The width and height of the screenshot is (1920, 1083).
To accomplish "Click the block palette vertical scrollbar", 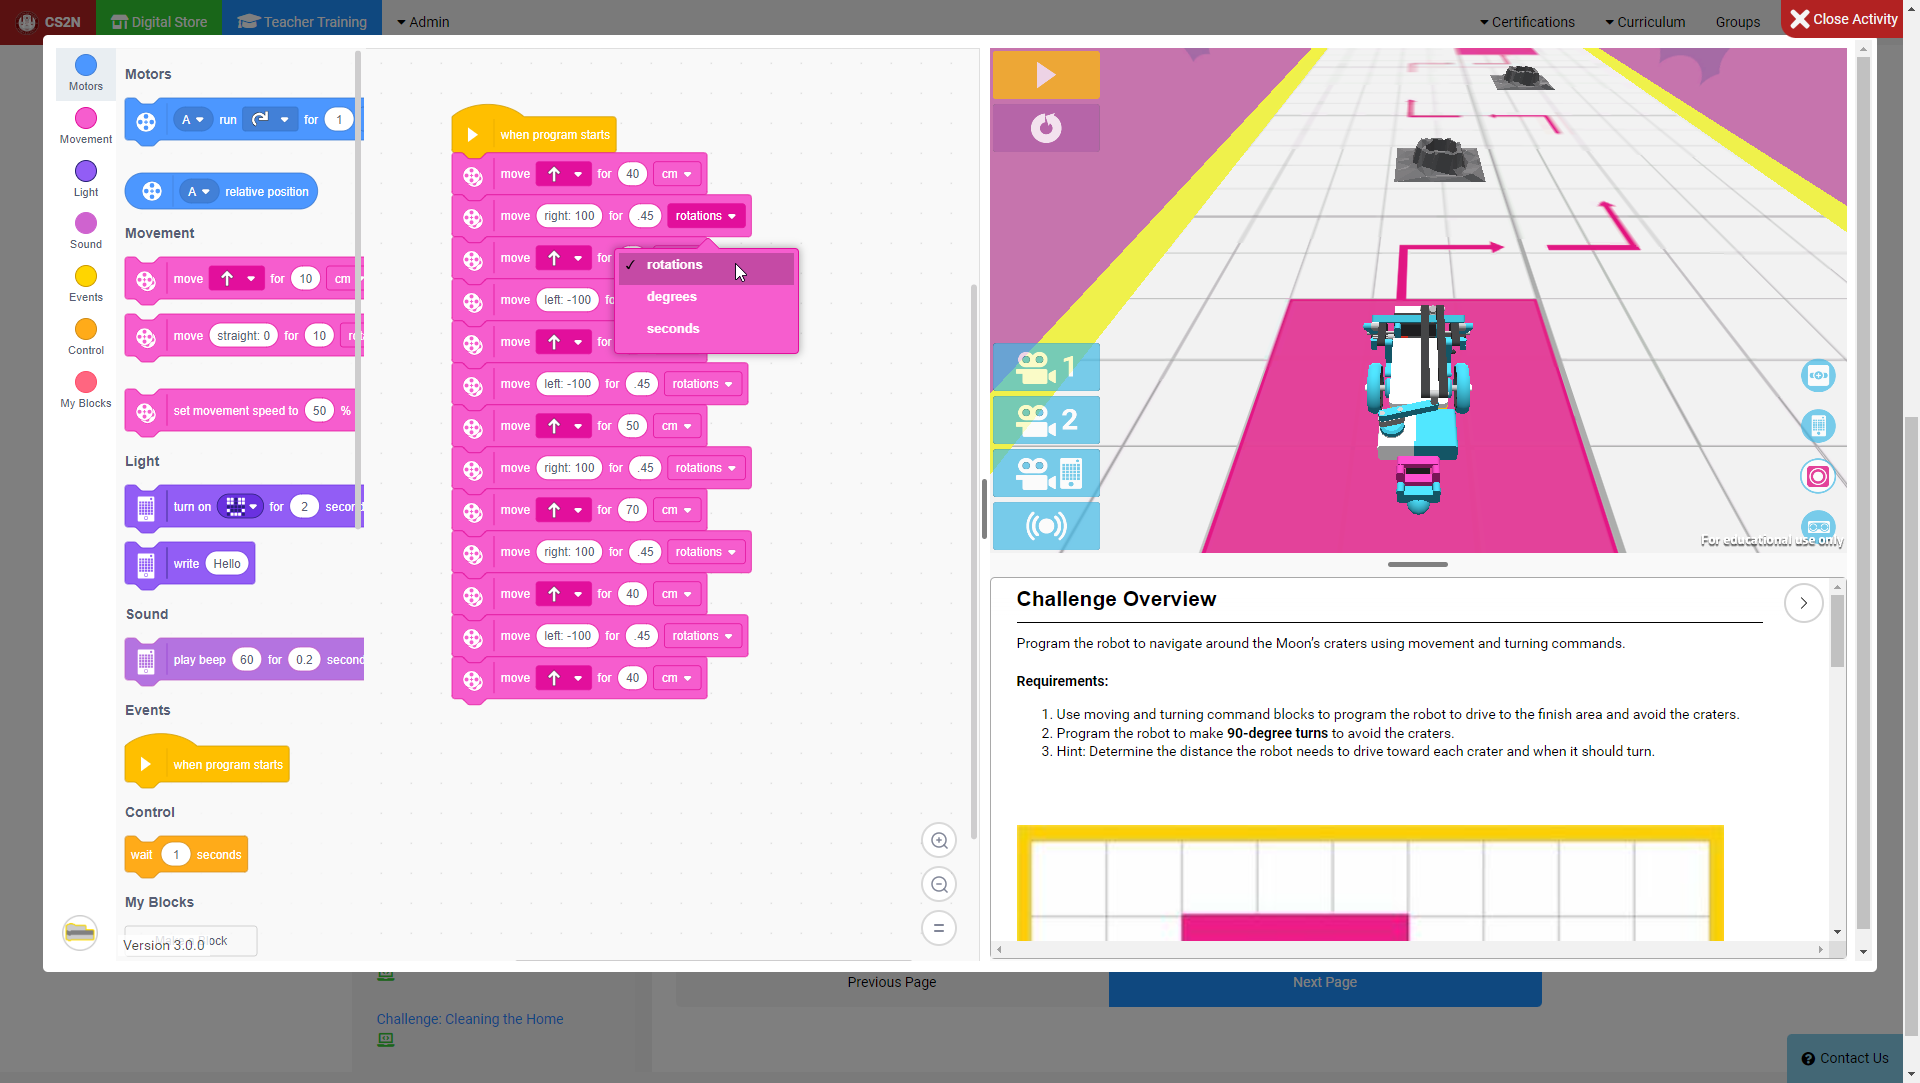I will coord(358,290).
